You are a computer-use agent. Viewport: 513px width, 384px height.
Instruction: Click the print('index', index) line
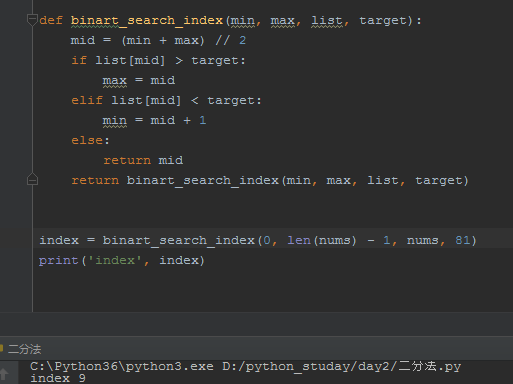pos(122,261)
